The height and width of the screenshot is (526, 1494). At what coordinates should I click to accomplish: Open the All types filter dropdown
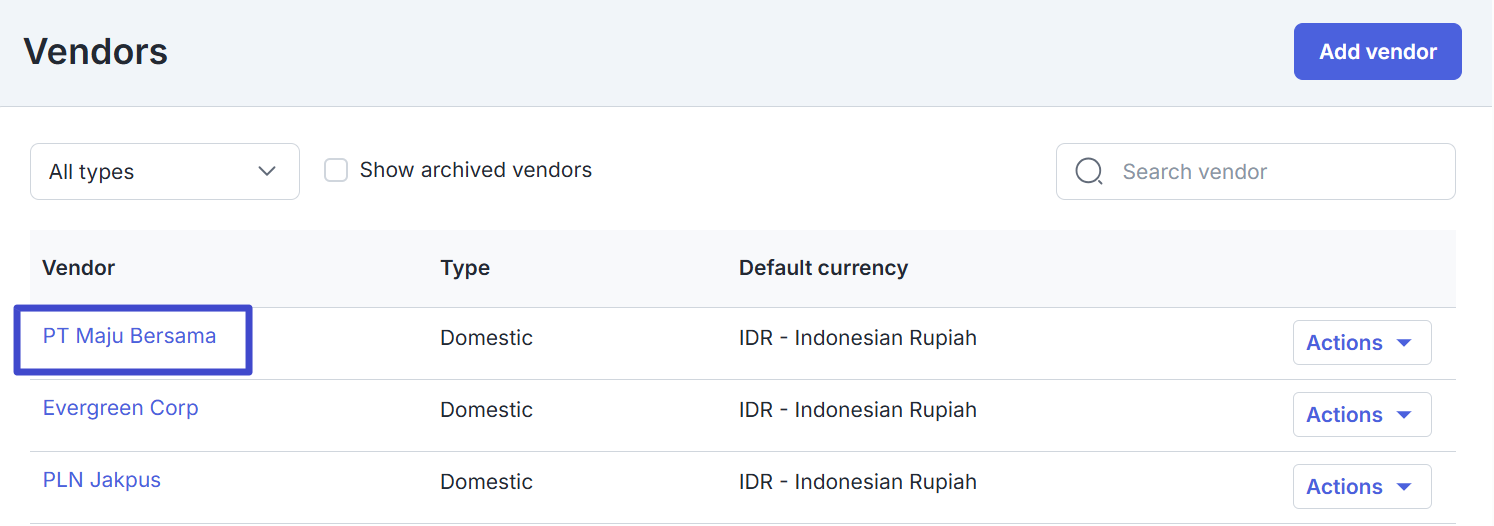tap(165, 172)
